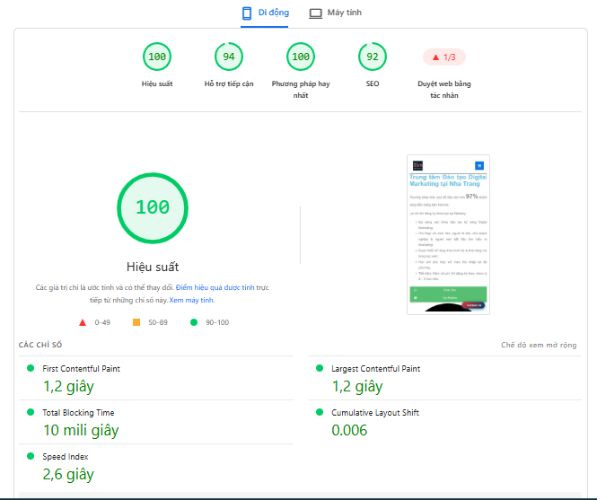This screenshot has height=500, width=600.
Task: Click green dot beside Largest Contentful Paint
Action: (x=319, y=368)
